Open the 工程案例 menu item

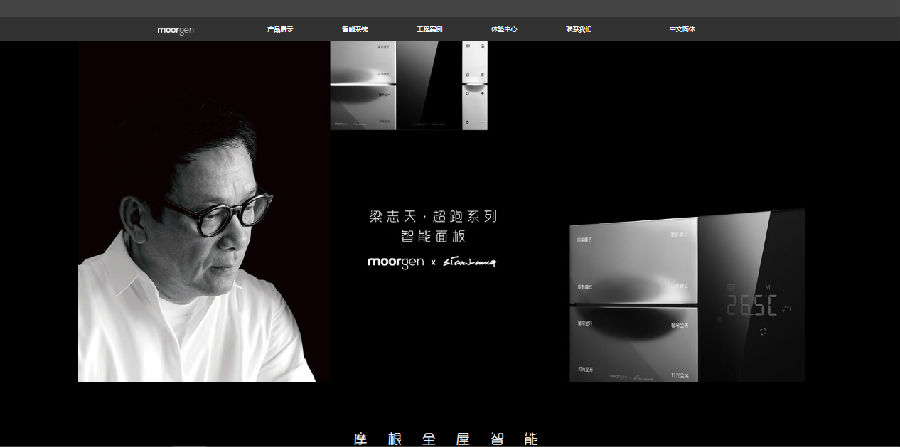point(429,29)
